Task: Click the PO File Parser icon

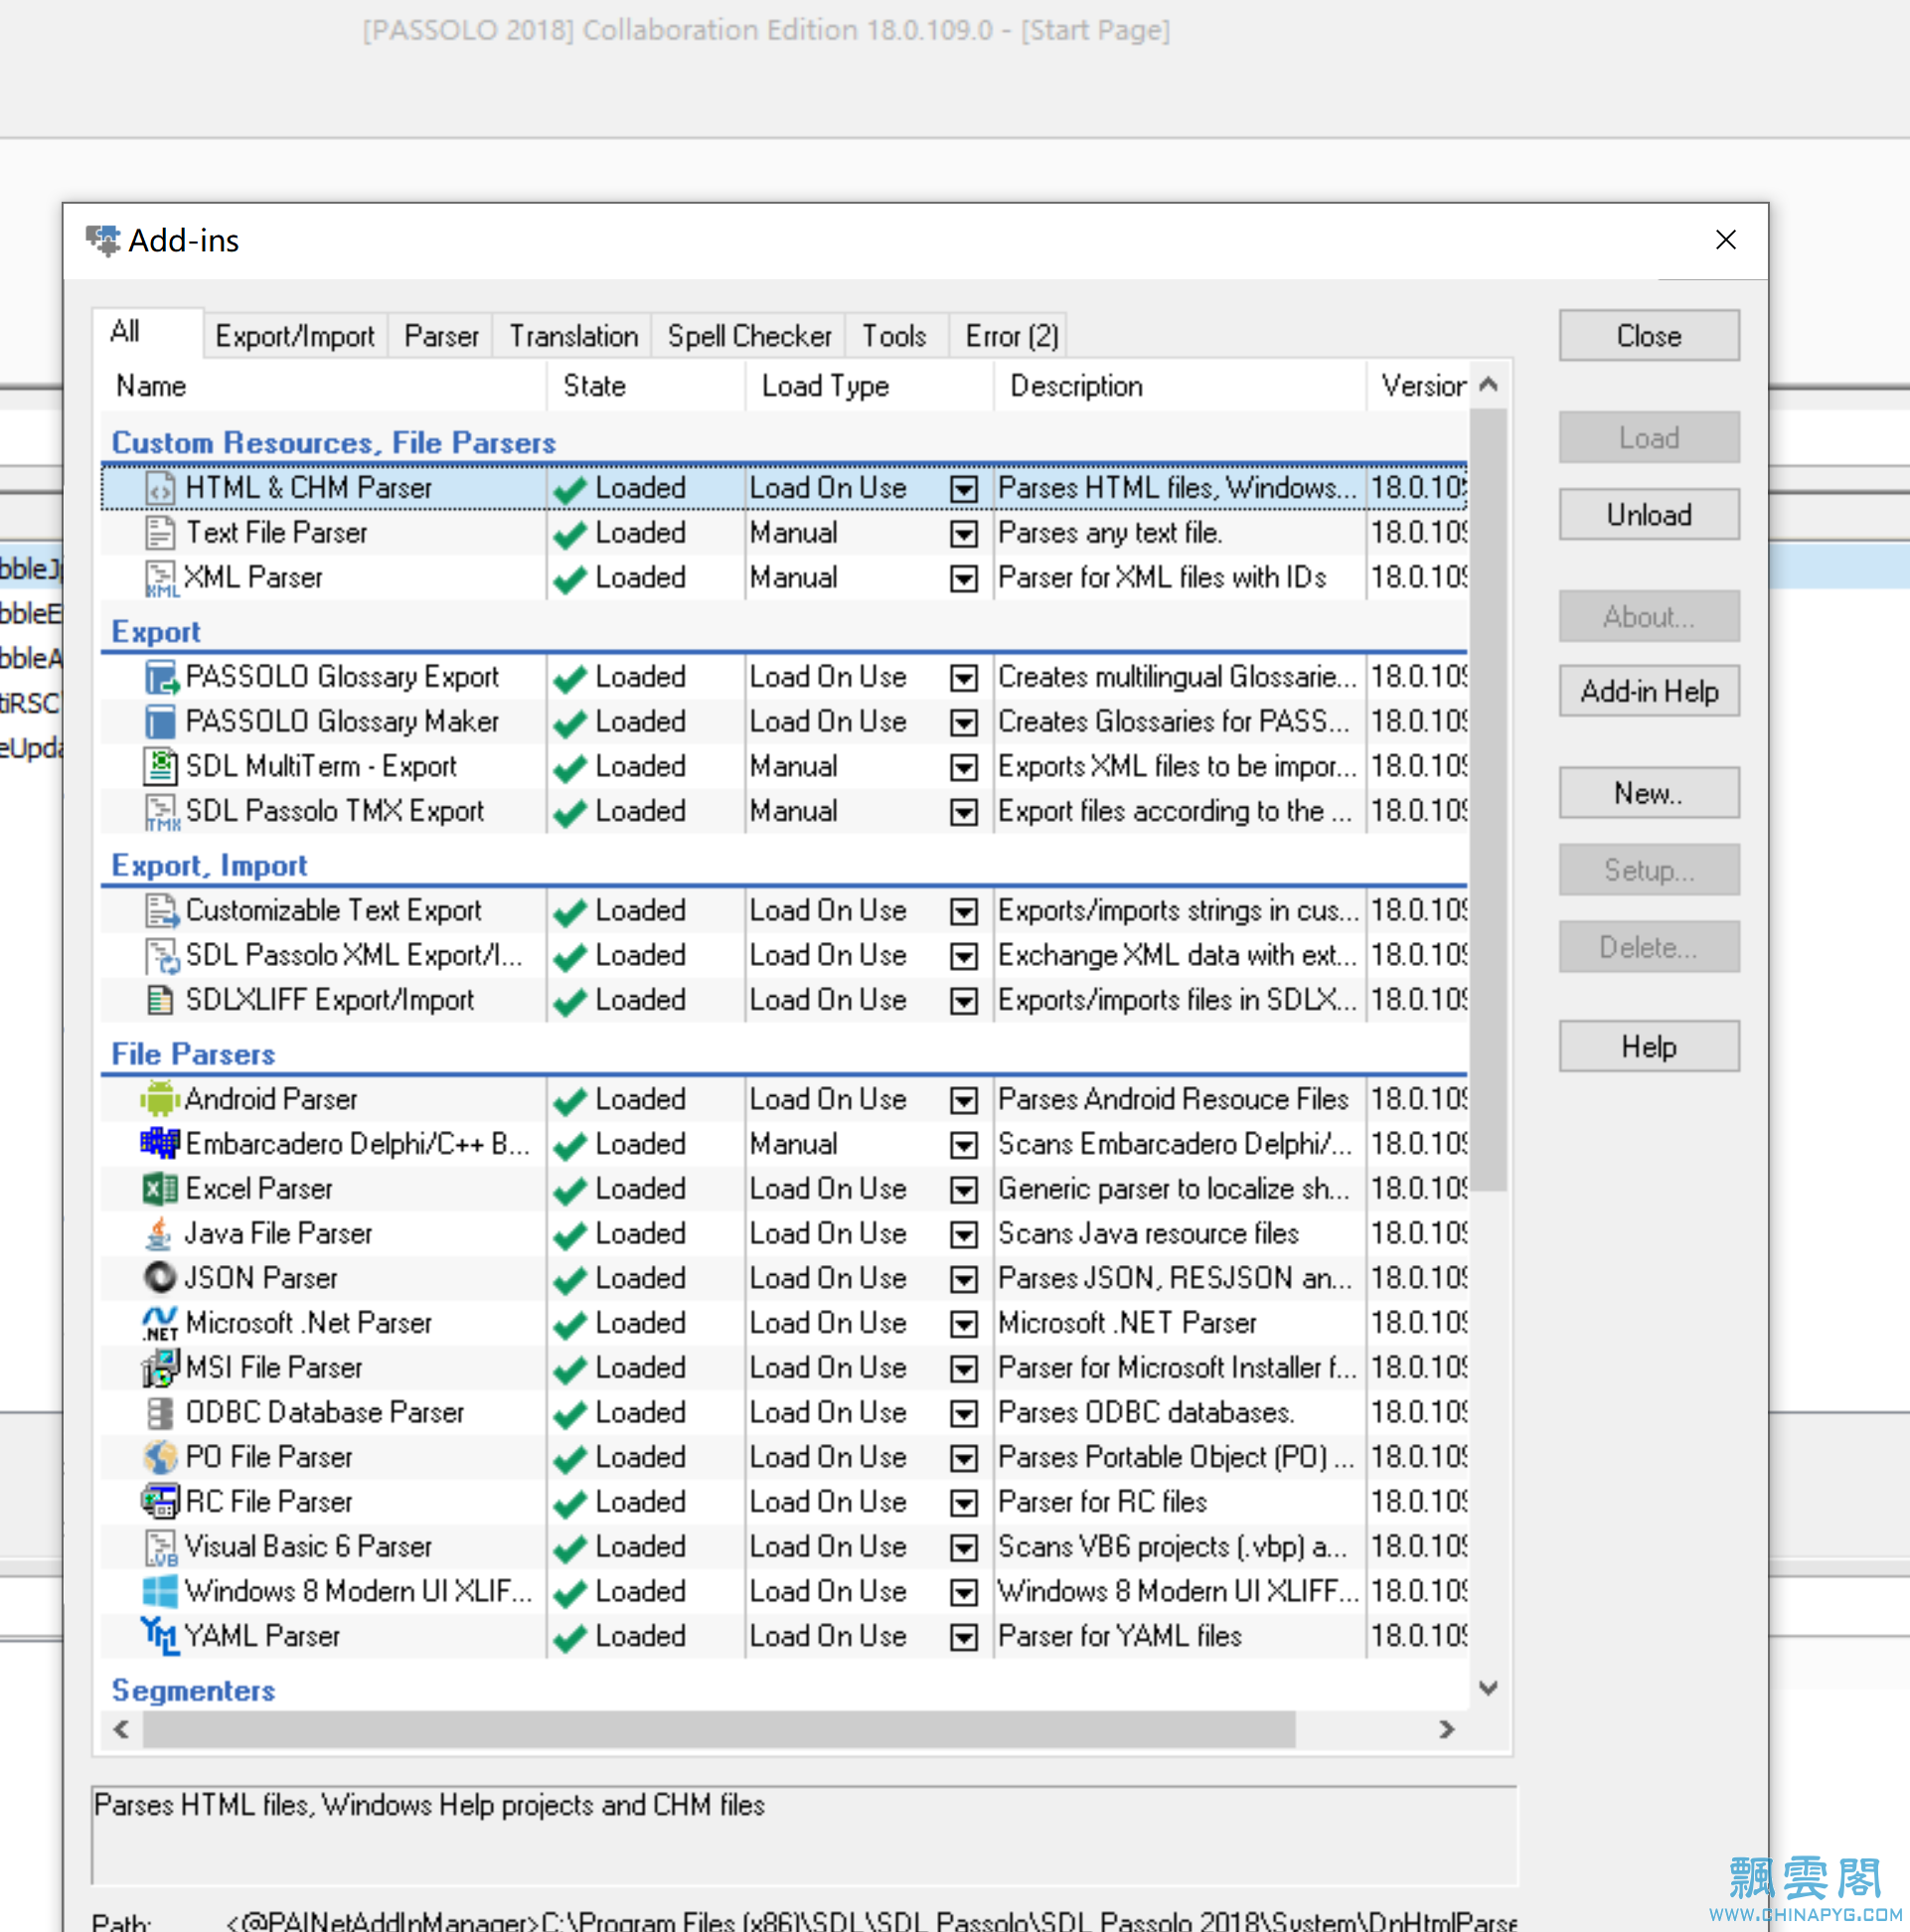Action: 160,1458
